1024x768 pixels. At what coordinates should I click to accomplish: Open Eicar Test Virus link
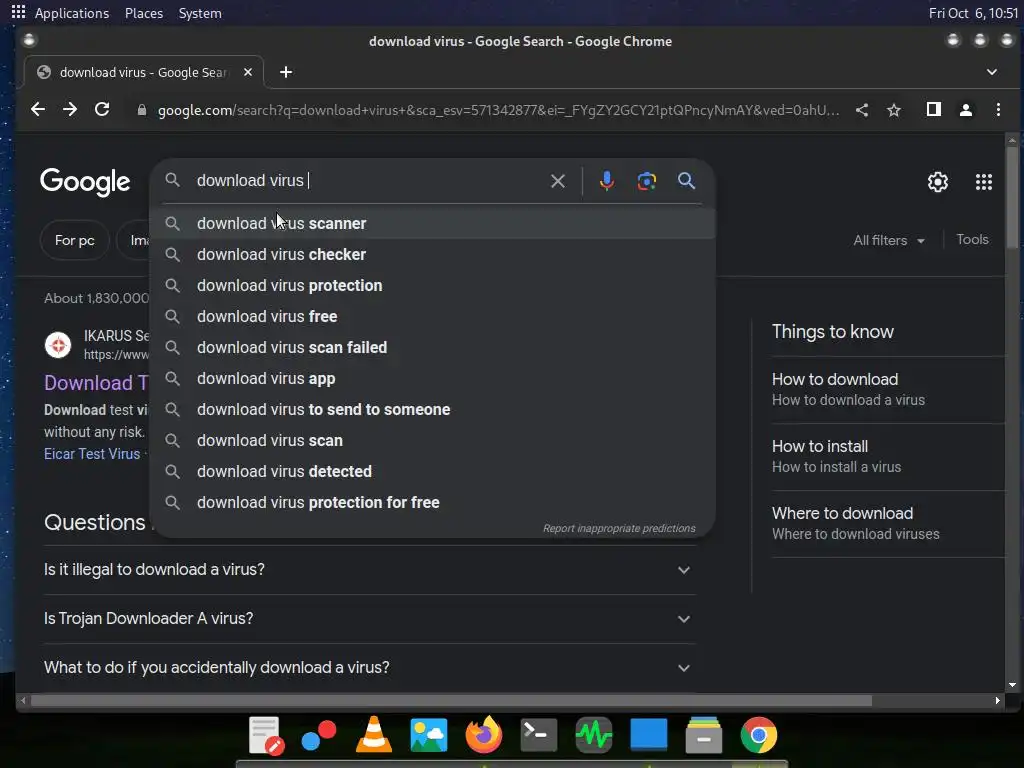coord(92,454)
